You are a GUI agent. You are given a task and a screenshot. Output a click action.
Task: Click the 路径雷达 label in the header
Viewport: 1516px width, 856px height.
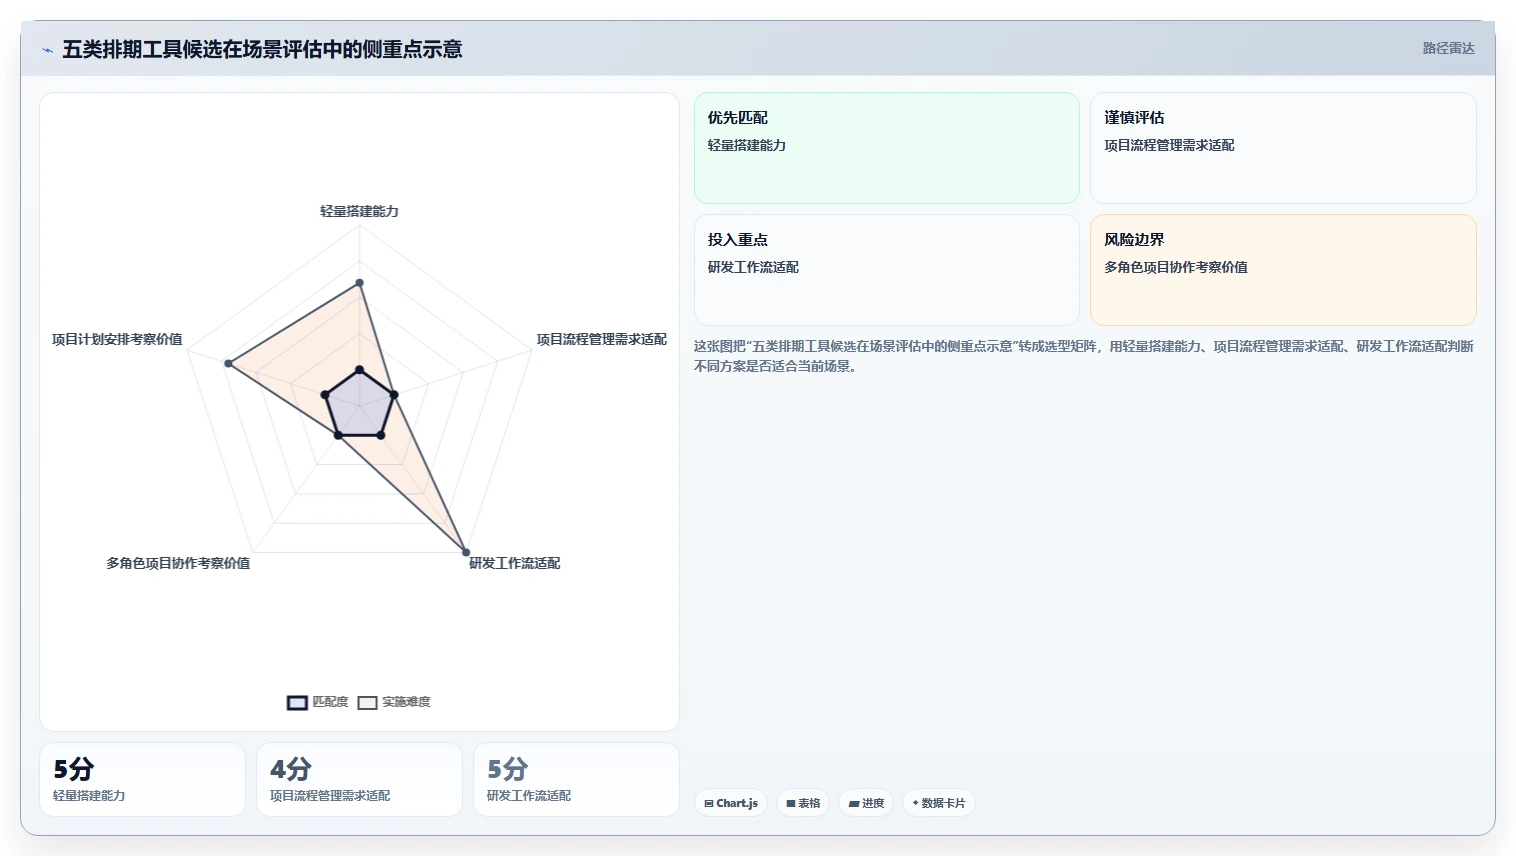1449,48
